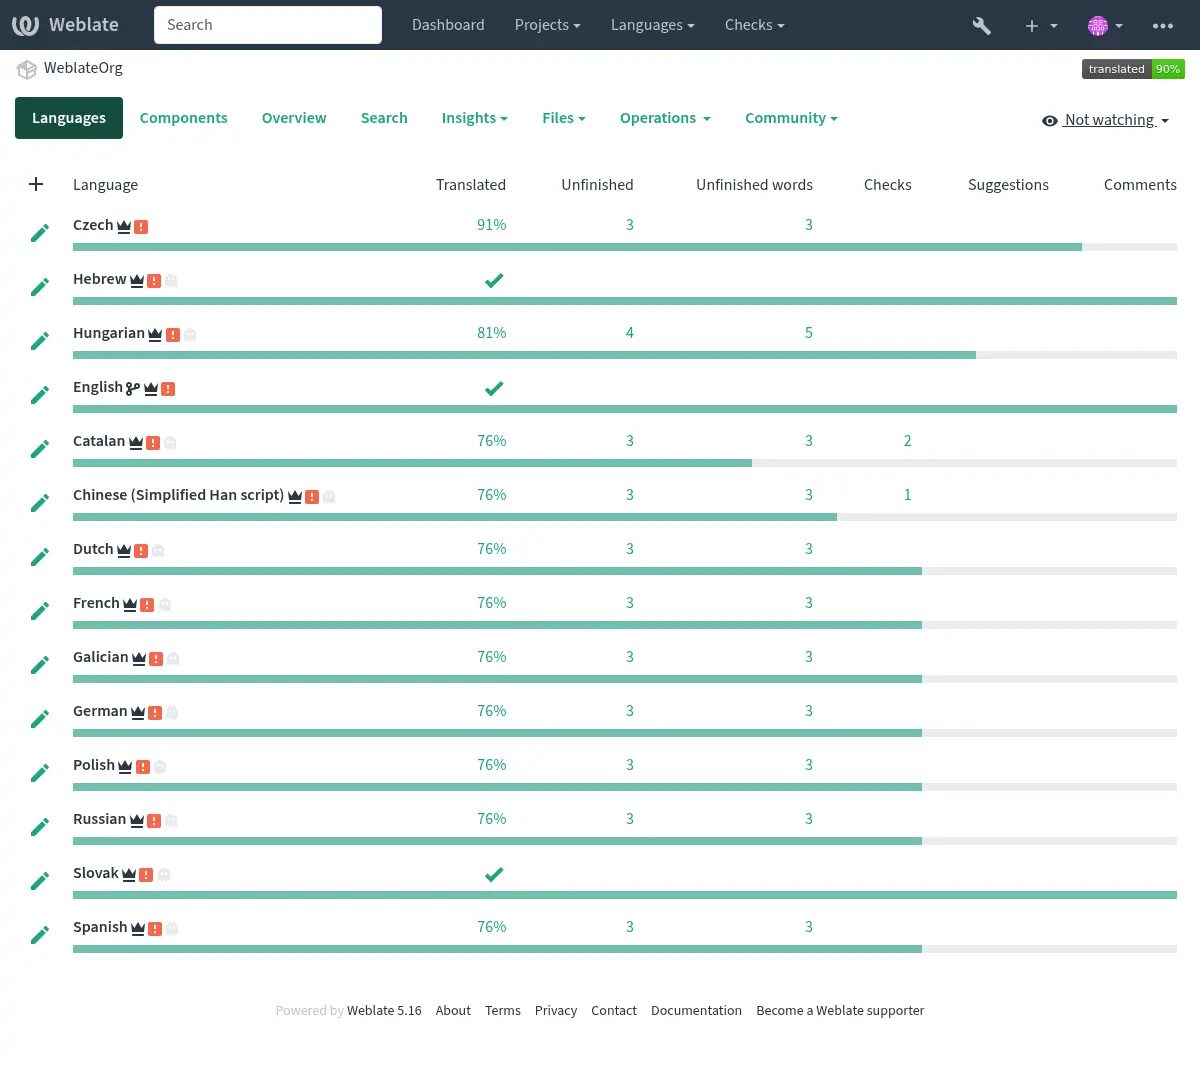Expand the Insights dropdown
This screenshot has height=1069, width=1200.
point(474,118)
